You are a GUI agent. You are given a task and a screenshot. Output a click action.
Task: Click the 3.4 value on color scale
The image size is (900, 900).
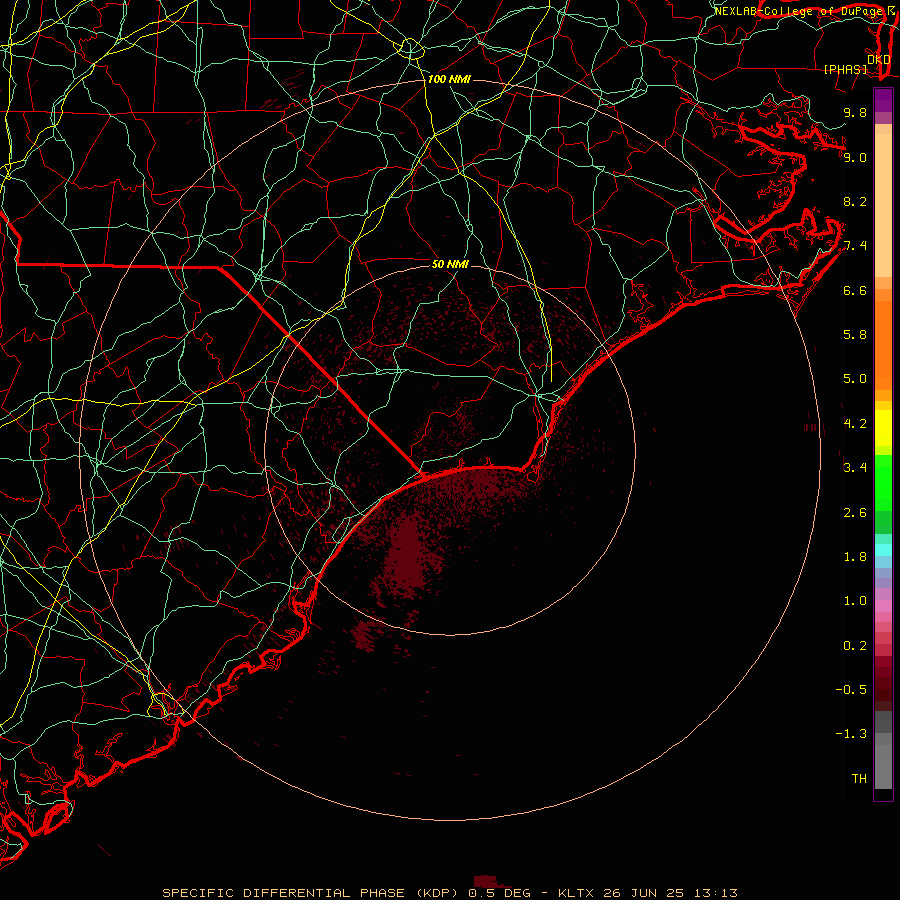(855, 468)
